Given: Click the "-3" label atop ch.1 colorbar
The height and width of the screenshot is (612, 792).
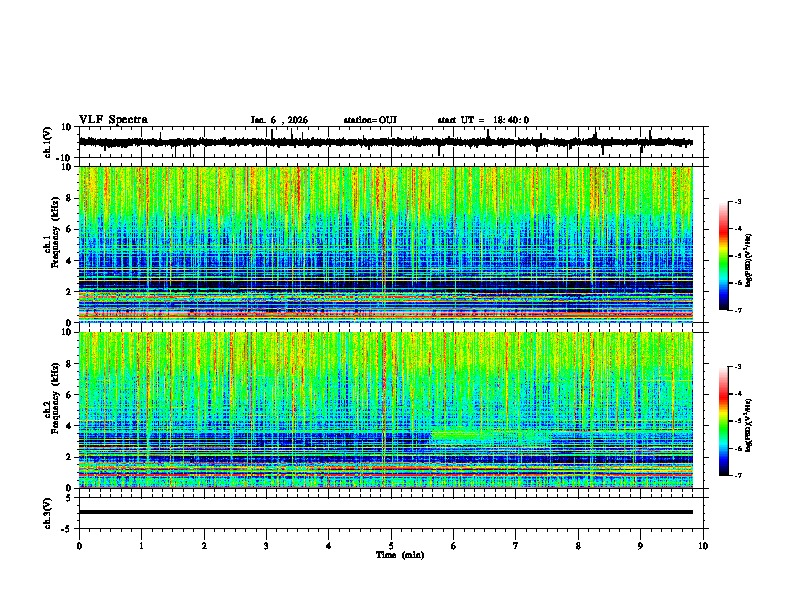Looking at the screenshot, I should (738, 201).
